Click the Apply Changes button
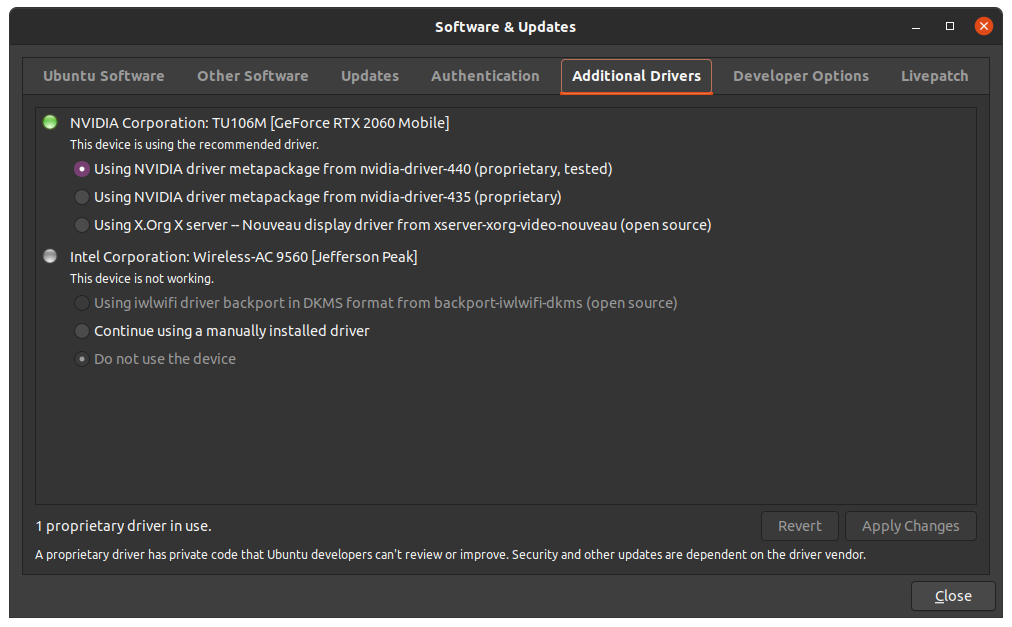Screen dimensions: 1012x627 click(910, 526)
